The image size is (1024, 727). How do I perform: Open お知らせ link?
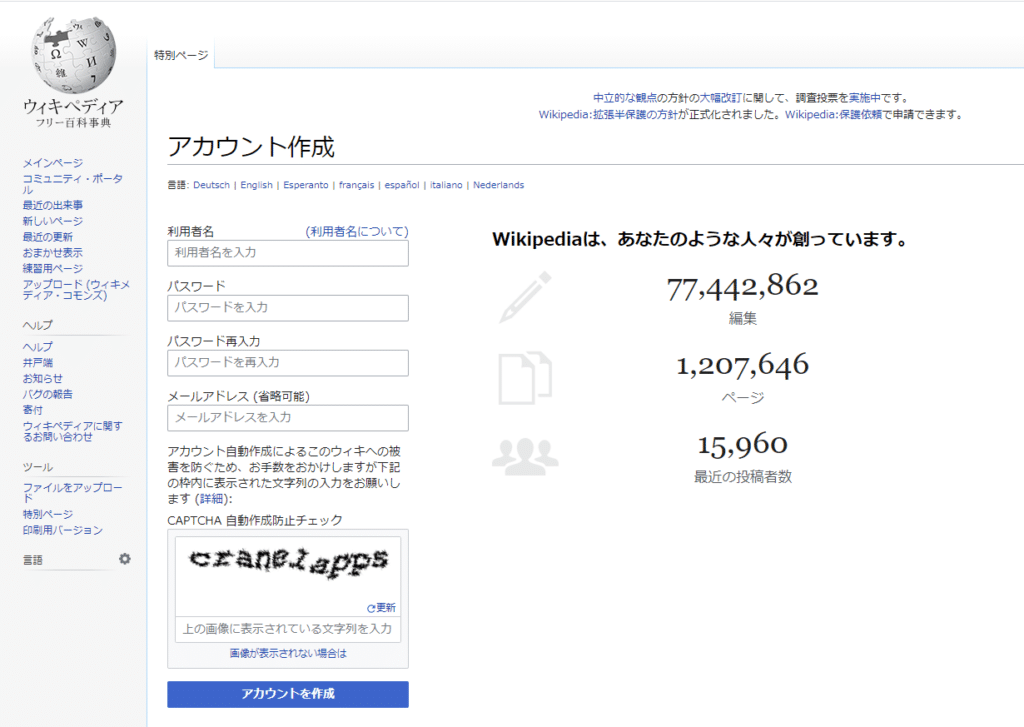point(43,378)
